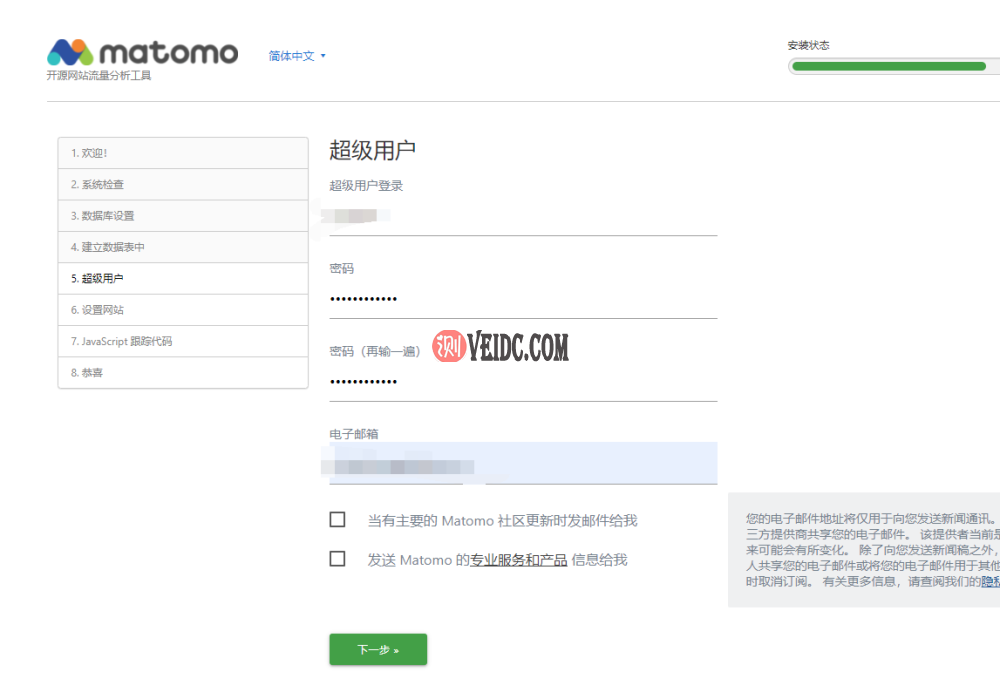1000x692 pixels.
Task: Select step 6. 设置网站
Action: (x=183, y=309)
